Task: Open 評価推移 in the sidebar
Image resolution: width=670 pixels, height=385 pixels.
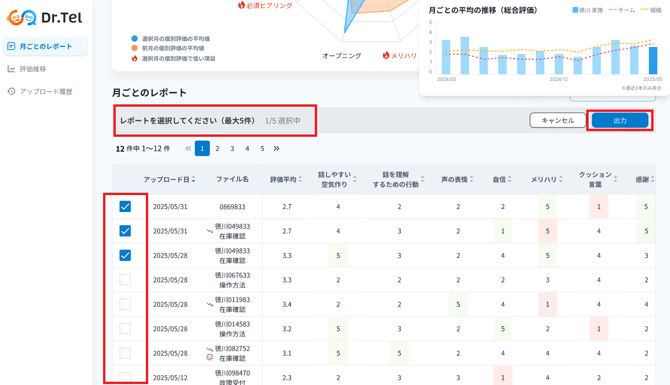Action: [27, 69]
